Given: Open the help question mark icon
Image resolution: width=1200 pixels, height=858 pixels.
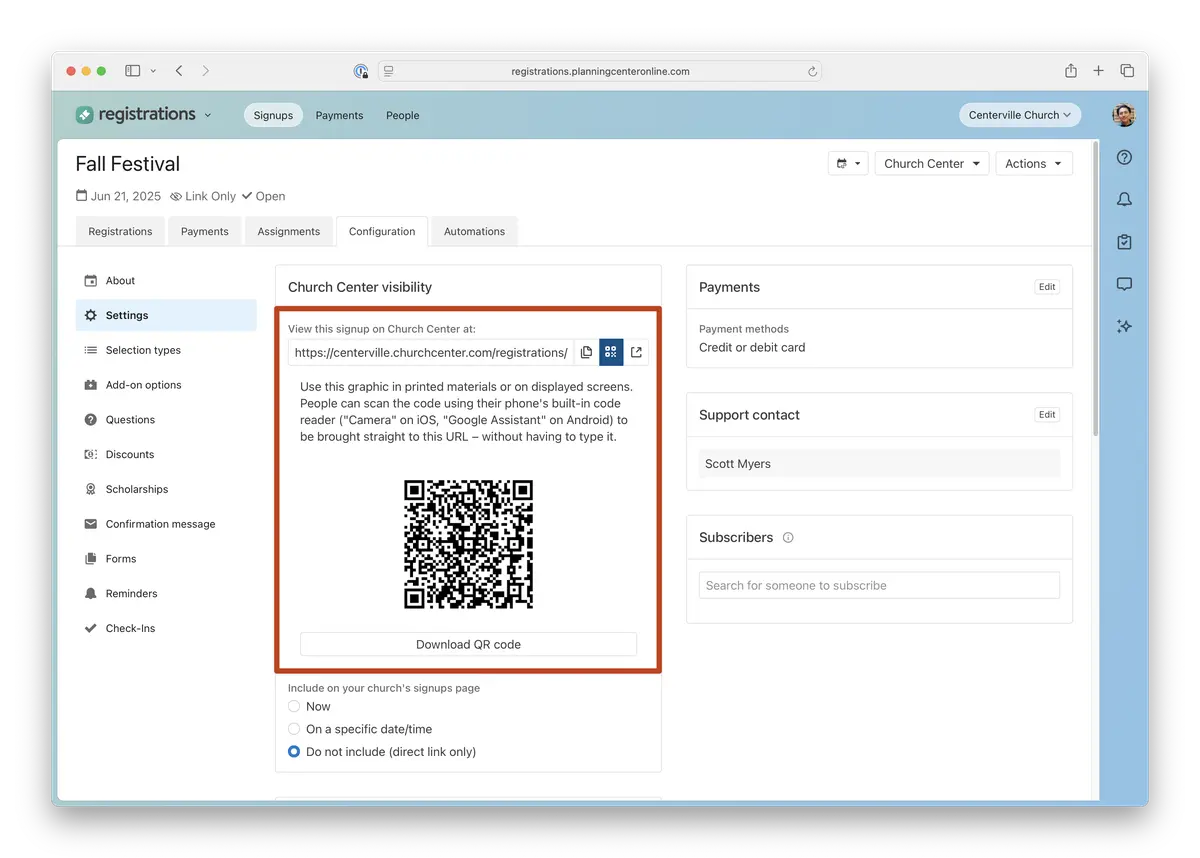Looking at the screenshot, I should pos(1124,158).
